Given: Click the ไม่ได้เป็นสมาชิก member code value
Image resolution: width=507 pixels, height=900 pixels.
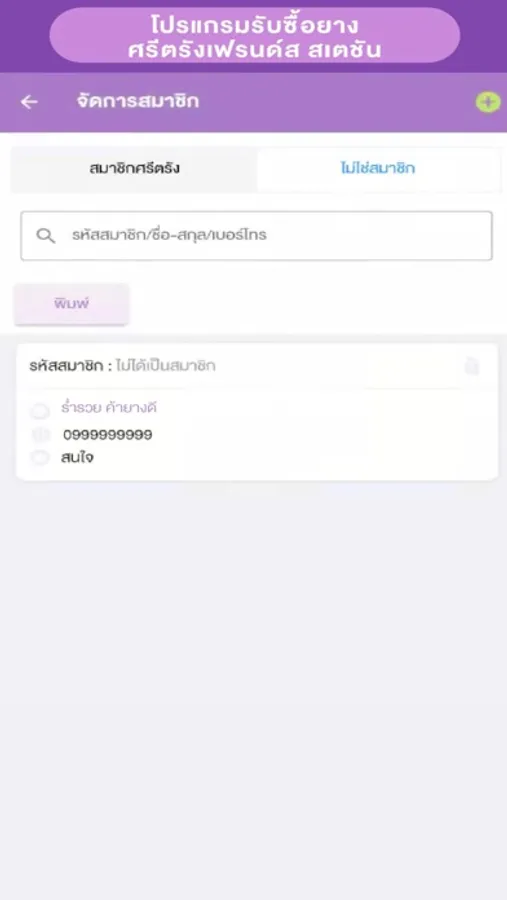Looking at the screenshot, I should click(166, 366).
